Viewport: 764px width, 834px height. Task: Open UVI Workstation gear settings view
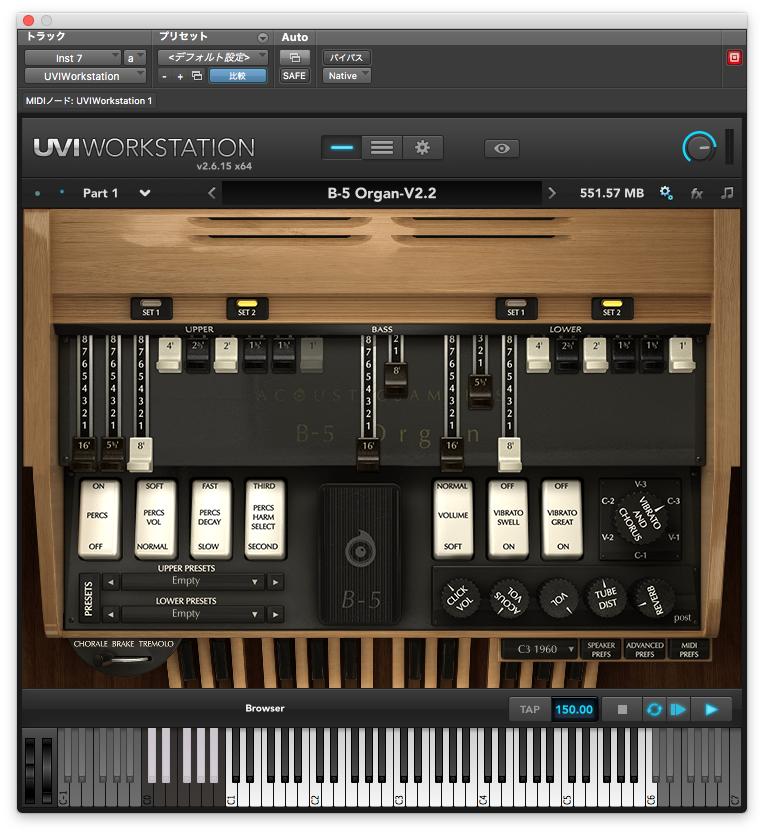[x=422, y=147]
